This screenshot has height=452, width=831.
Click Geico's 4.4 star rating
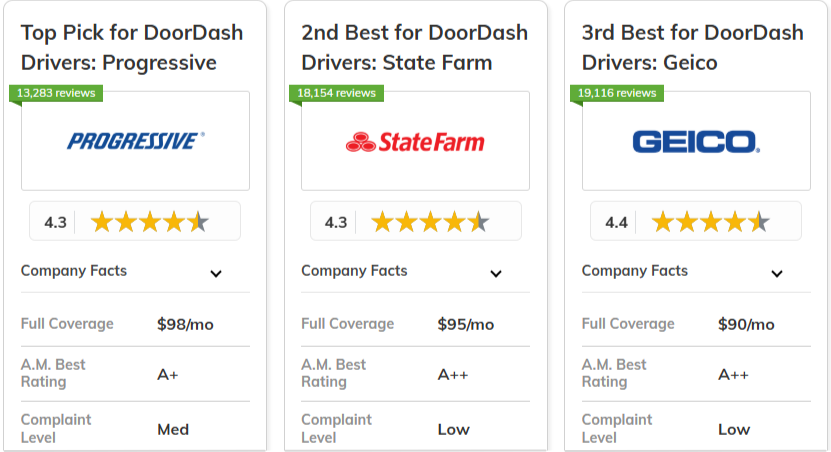tap(696, 221)
